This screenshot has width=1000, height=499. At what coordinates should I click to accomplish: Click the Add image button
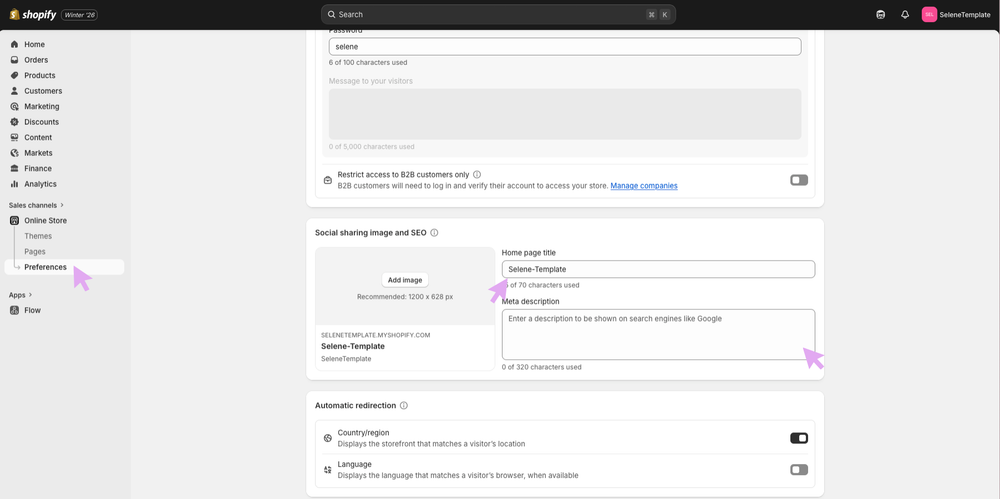point(405,280)
